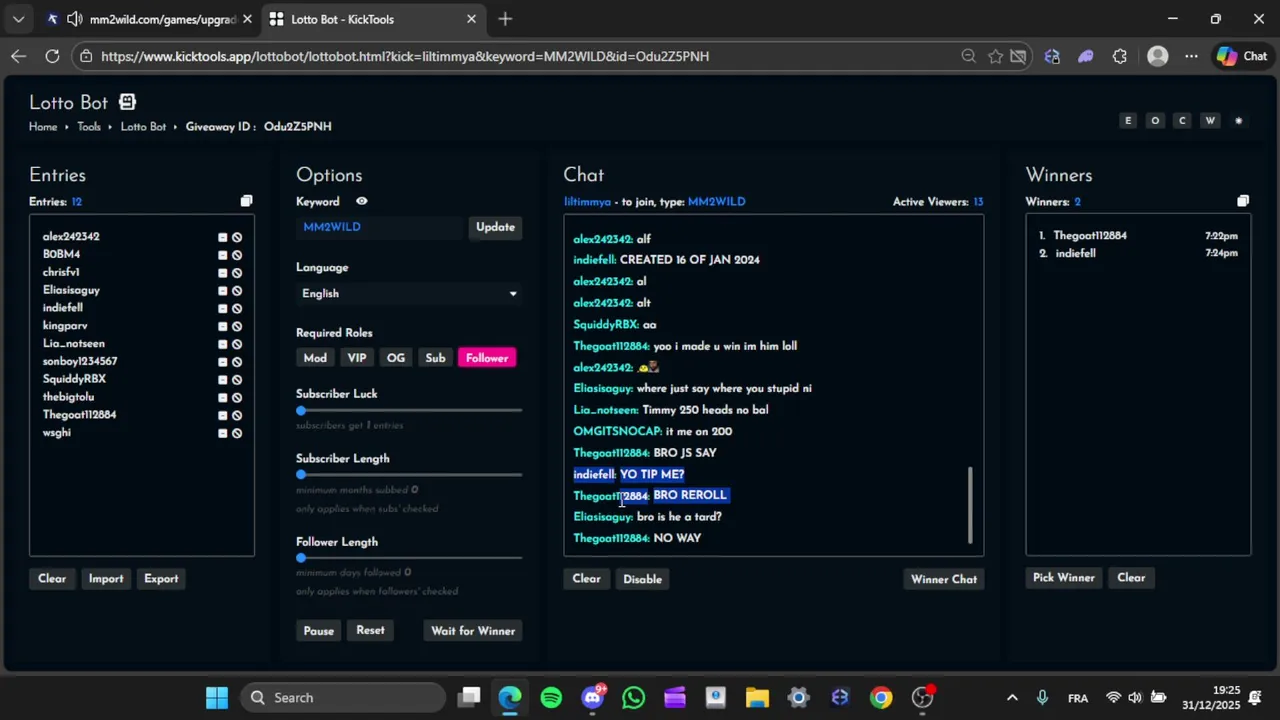Pause the giveaway entries

[x=319, y=631]
